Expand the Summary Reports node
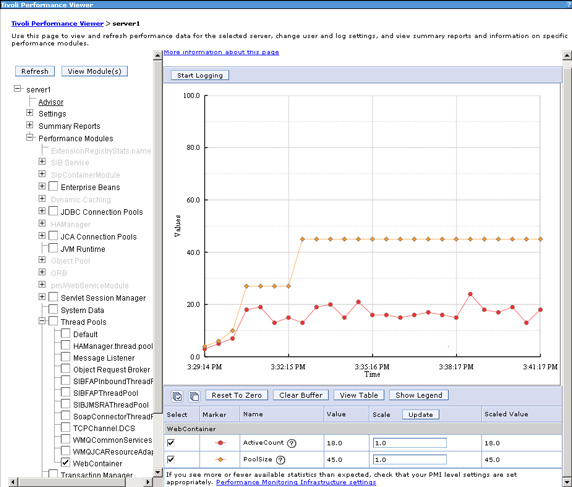 (30, 125)
